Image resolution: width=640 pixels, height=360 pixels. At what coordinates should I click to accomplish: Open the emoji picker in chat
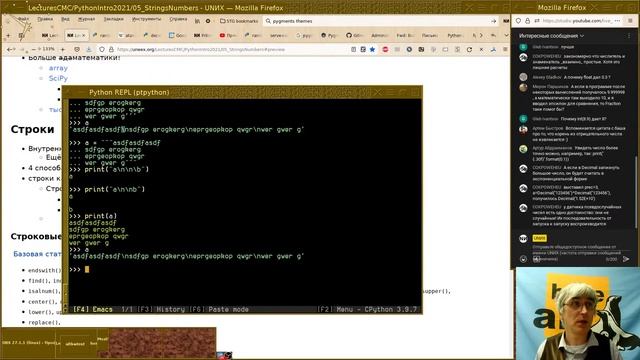(x=523, y=259)
